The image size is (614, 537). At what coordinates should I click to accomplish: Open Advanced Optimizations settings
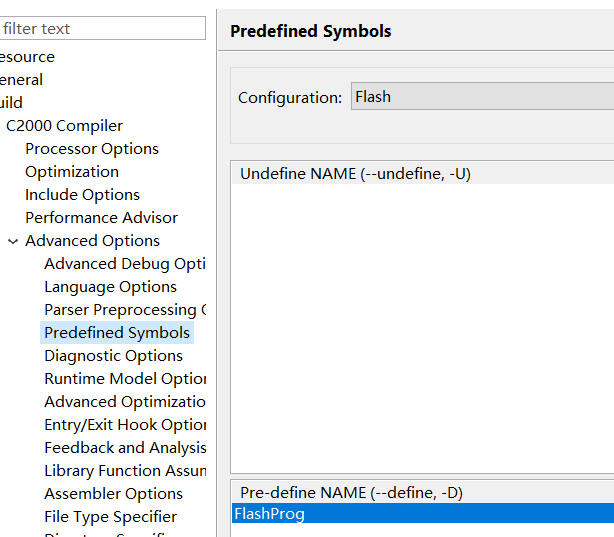tap(124, 402)
